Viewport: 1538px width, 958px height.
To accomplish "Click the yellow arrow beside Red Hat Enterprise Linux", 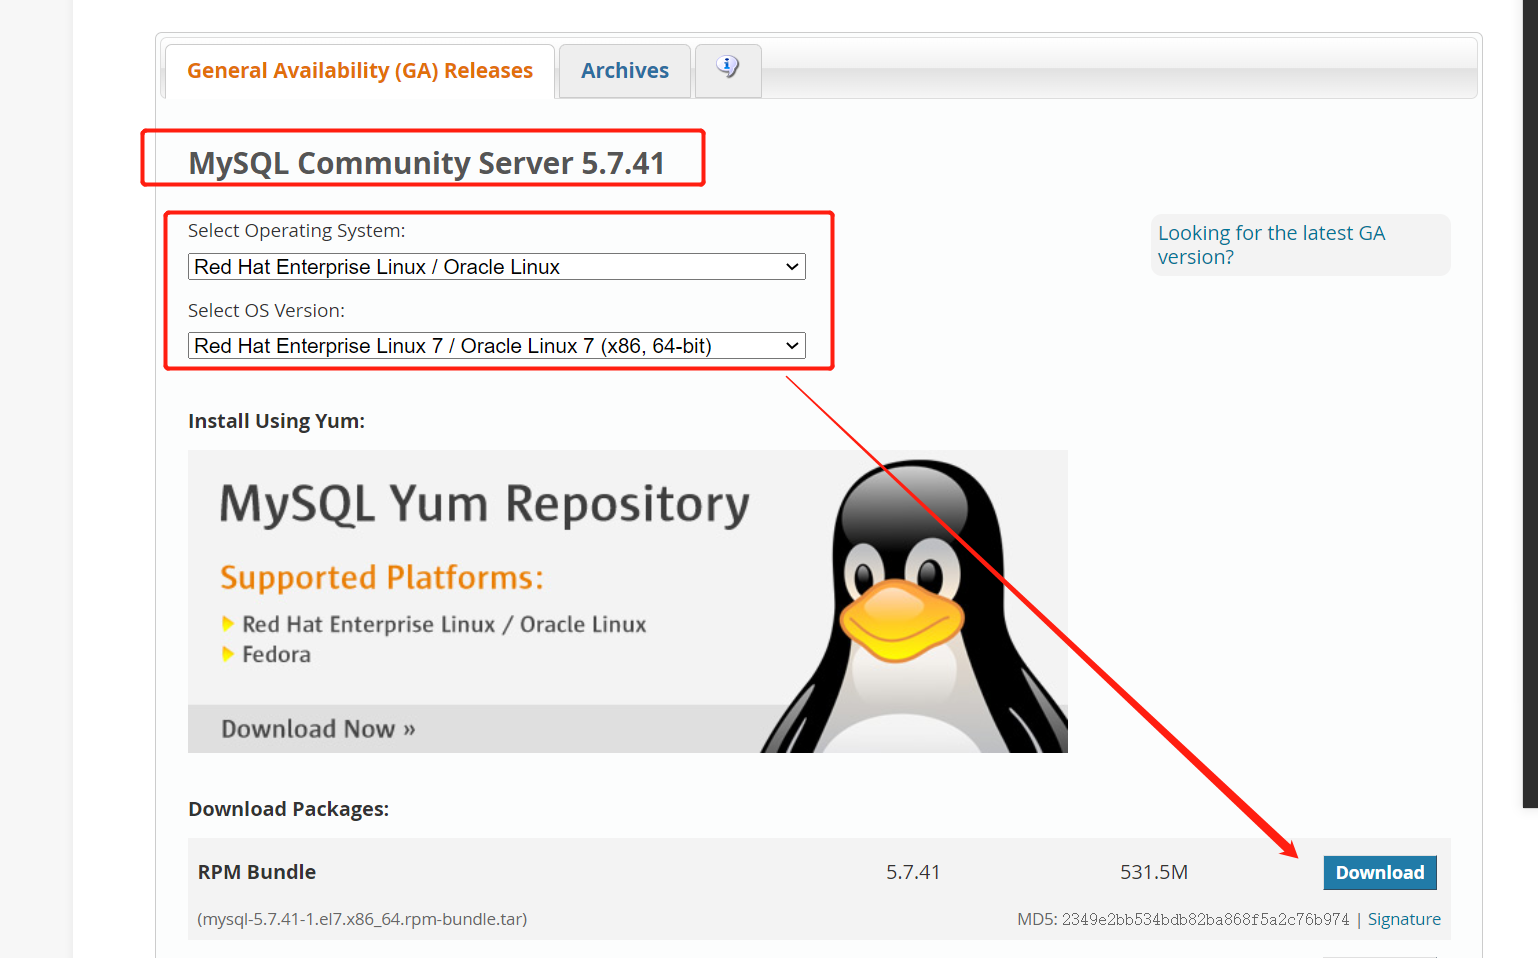I will [x=228, y=623].
